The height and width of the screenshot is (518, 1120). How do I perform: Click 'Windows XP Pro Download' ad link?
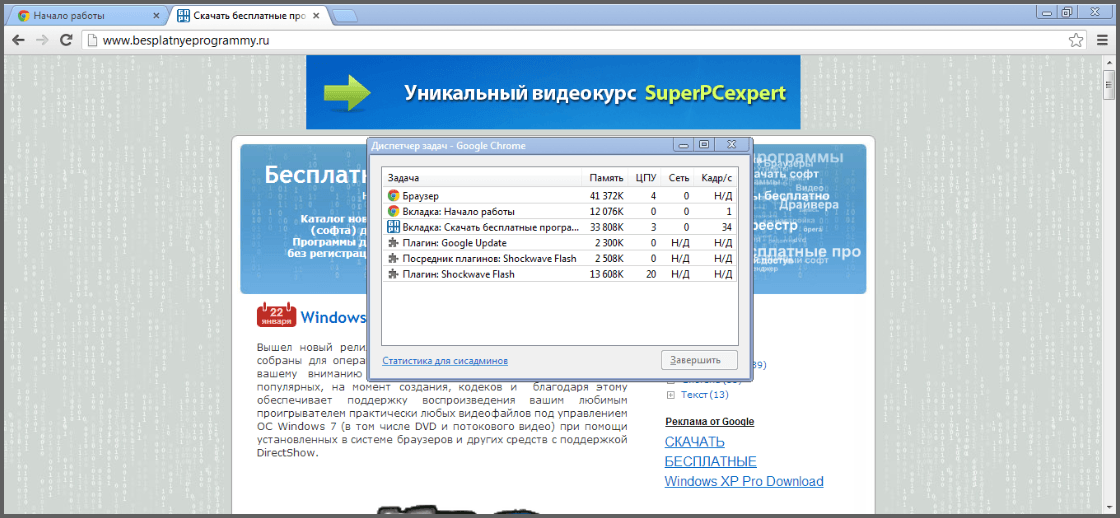pyautogui.click(x=744, y=482)
